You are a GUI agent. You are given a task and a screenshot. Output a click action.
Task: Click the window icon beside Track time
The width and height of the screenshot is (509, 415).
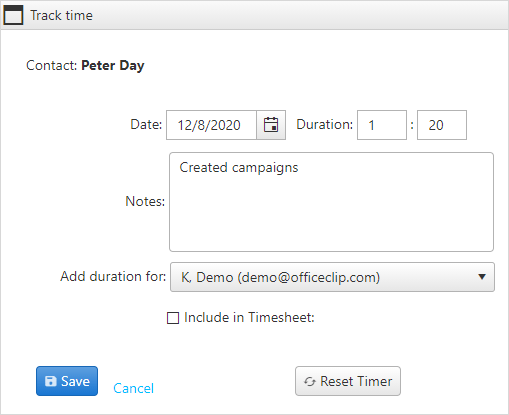(13, 15)
